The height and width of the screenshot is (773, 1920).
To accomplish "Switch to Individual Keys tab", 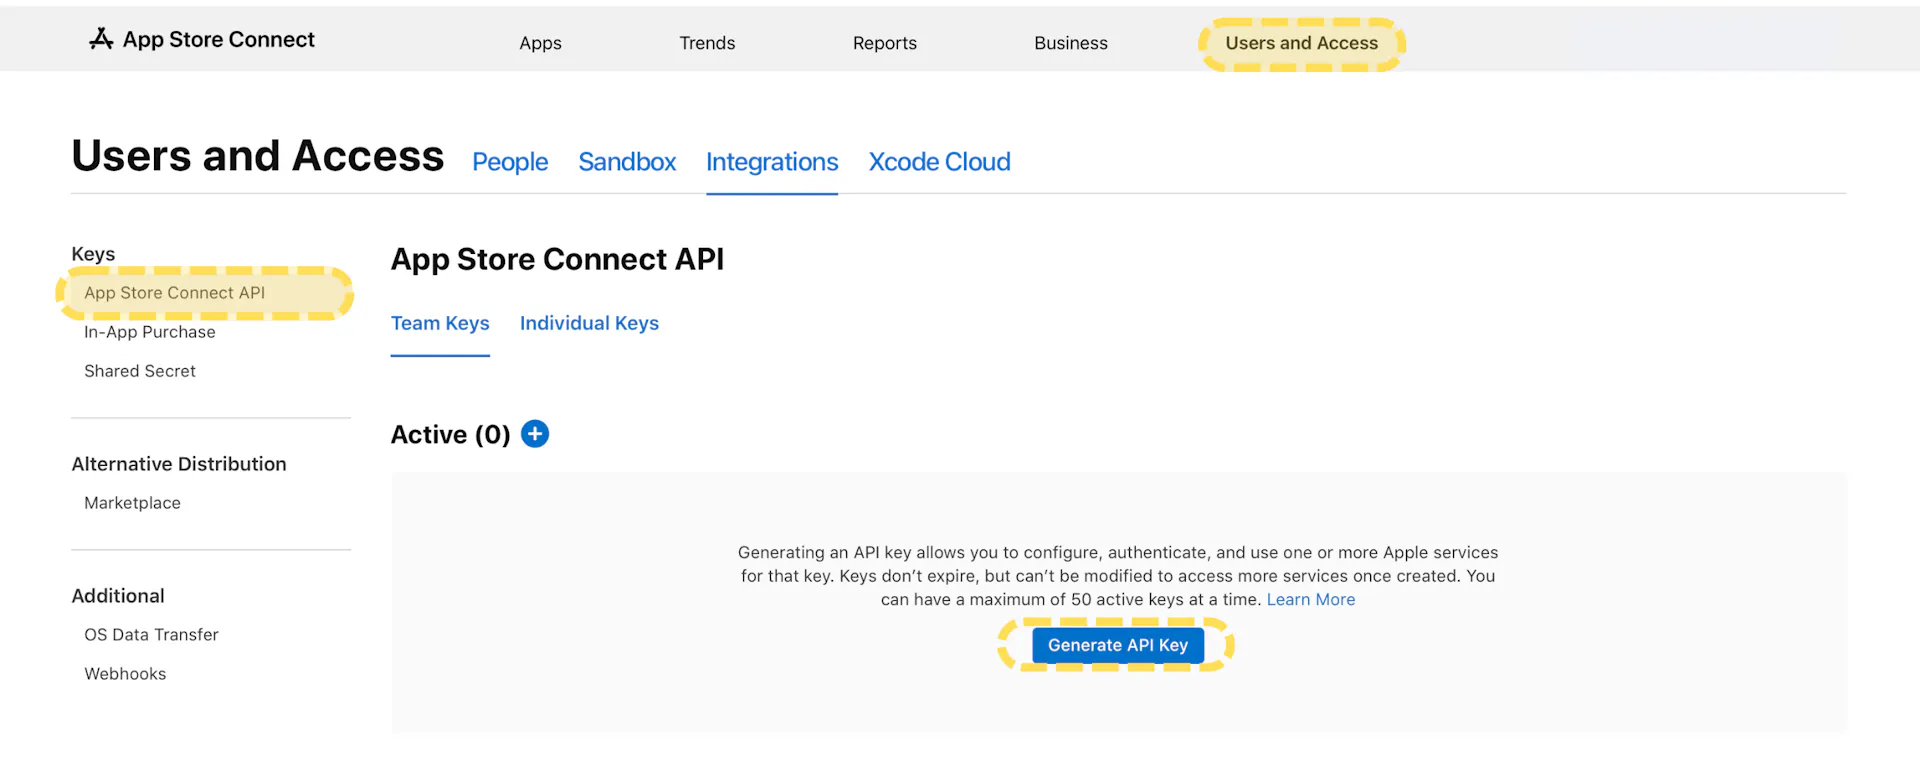I will click(x=589, y=323).
